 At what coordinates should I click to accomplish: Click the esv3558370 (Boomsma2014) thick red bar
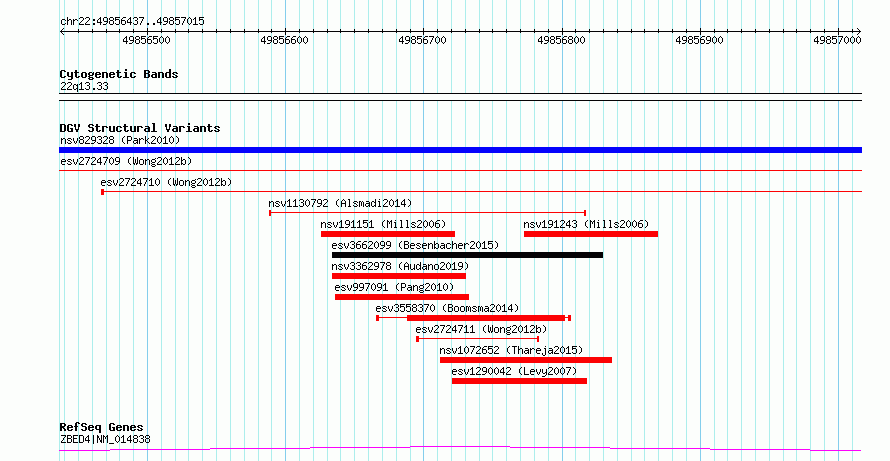point(486,318)
